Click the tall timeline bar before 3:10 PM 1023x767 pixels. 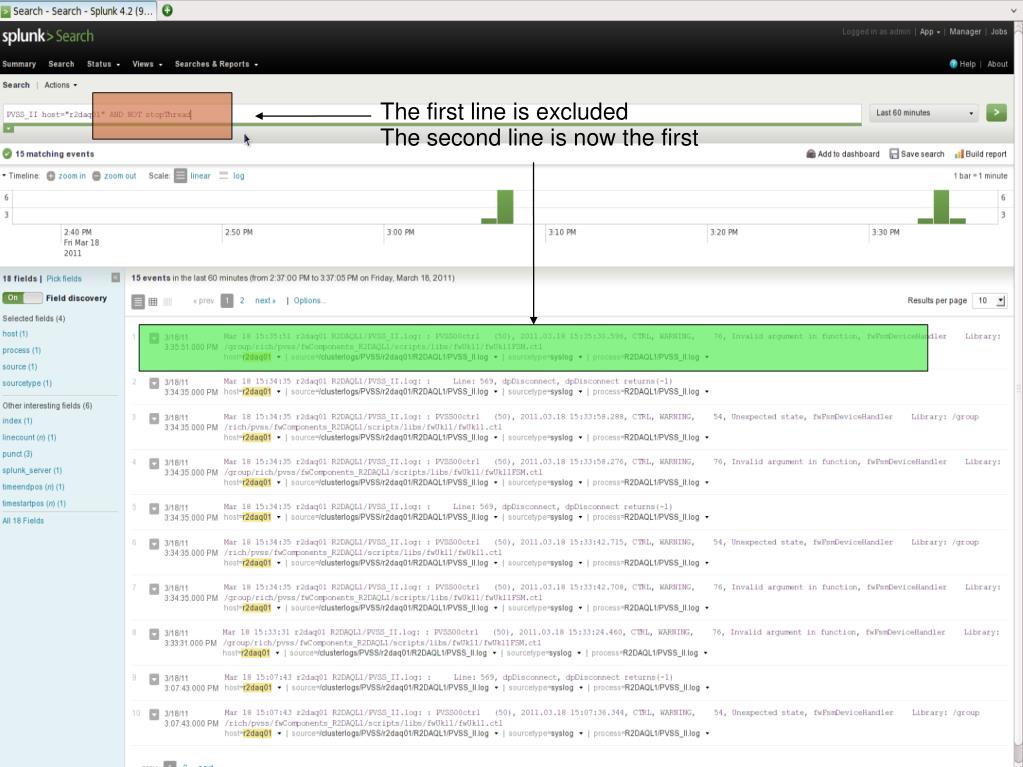click(x=505, y=207)
